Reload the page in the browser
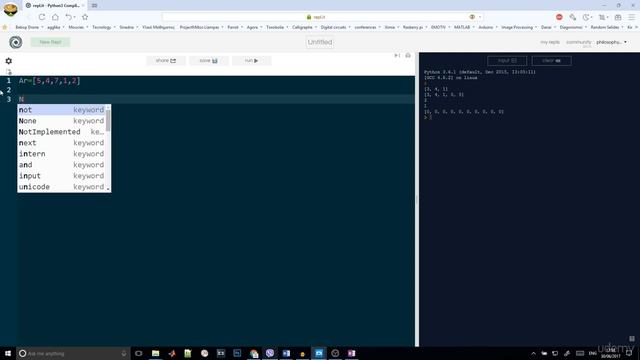640x360 pixels. click(x=42, y=17)
